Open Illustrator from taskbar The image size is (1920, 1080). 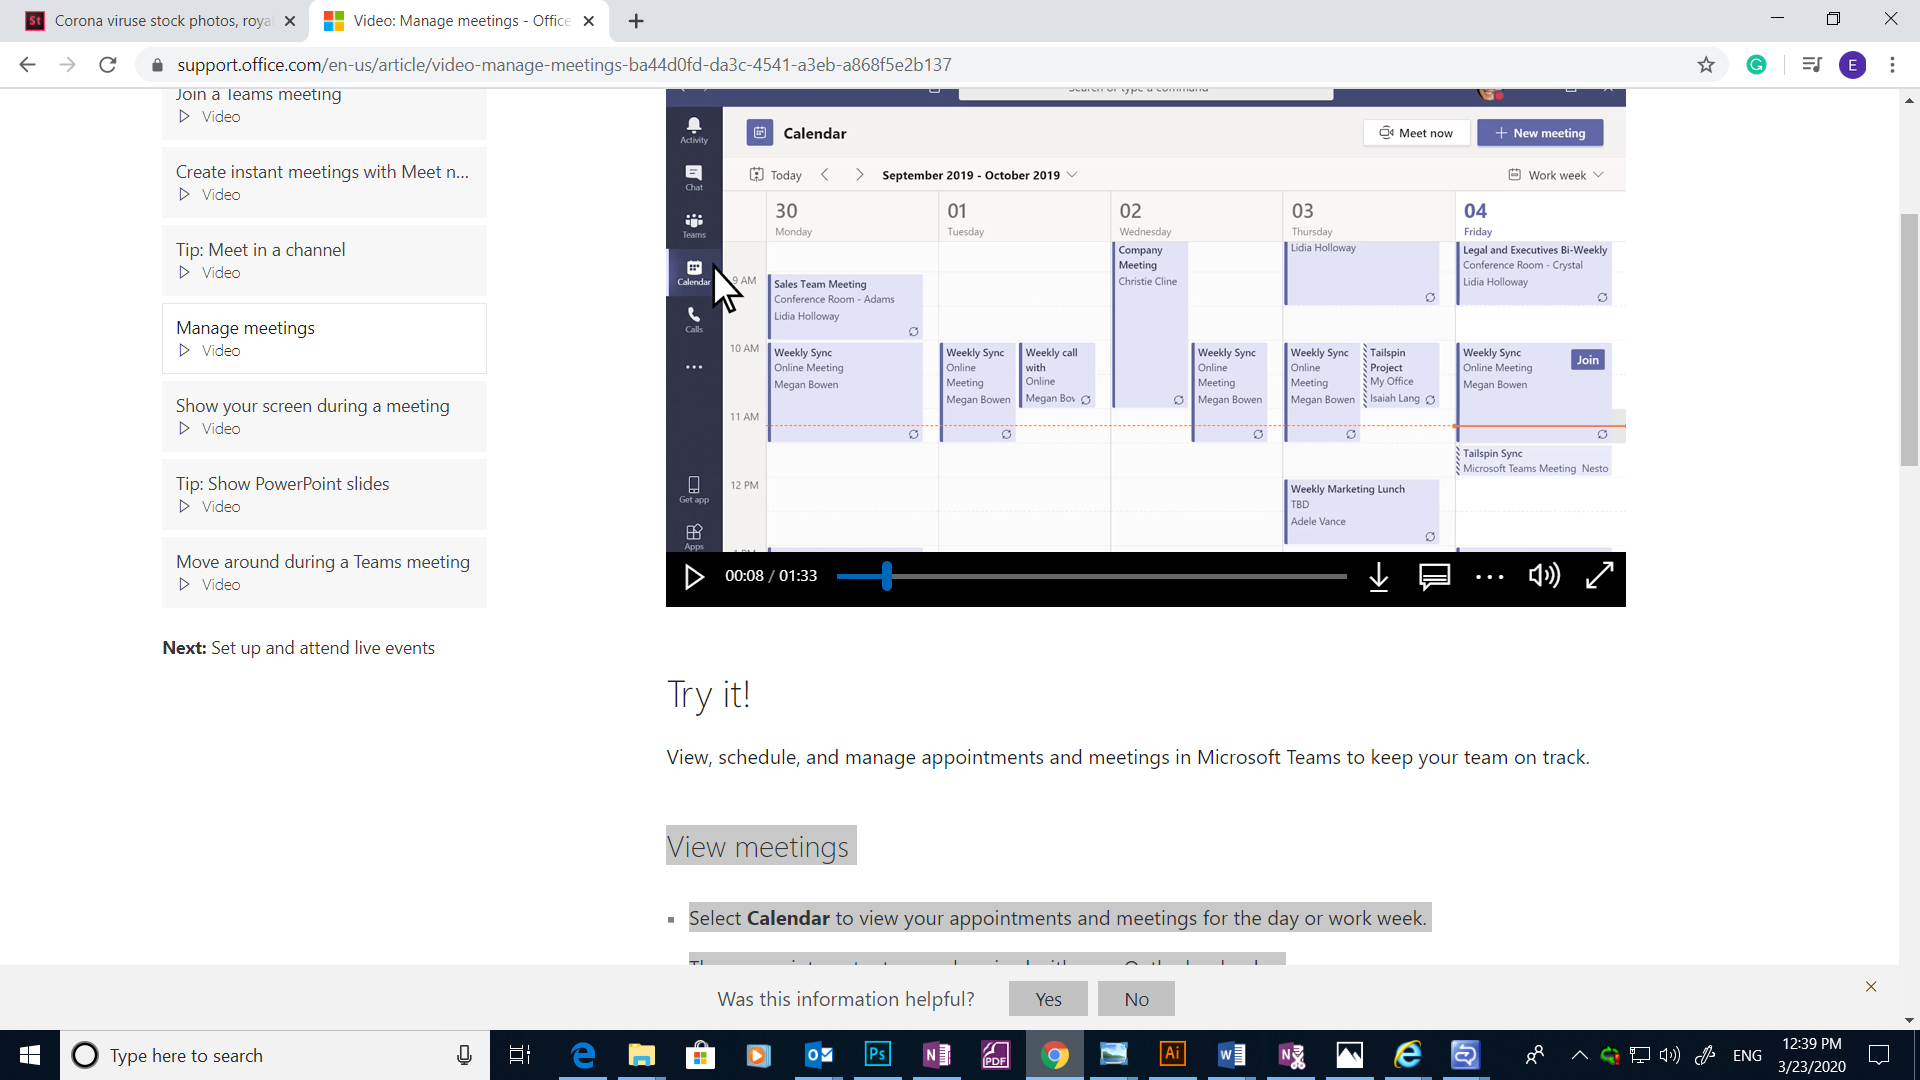[x=1172, y=1055]
